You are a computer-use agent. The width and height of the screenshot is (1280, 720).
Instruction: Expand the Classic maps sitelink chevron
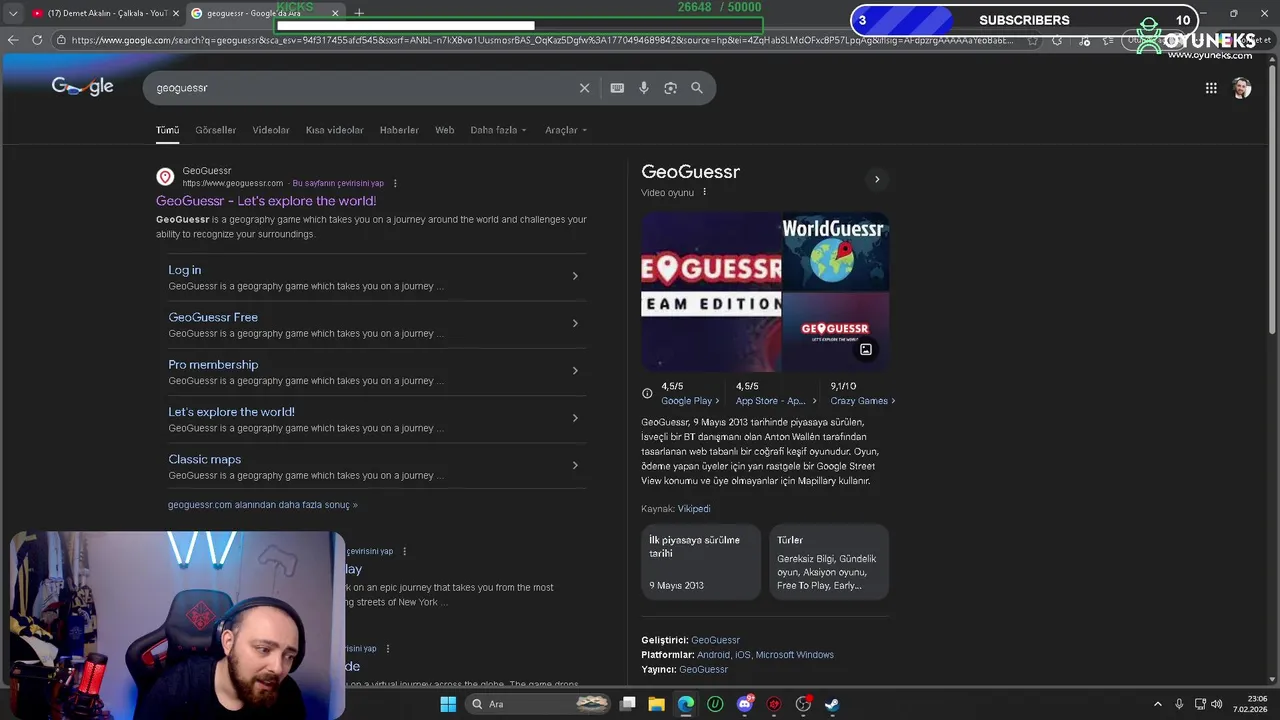tap(575, 465)
